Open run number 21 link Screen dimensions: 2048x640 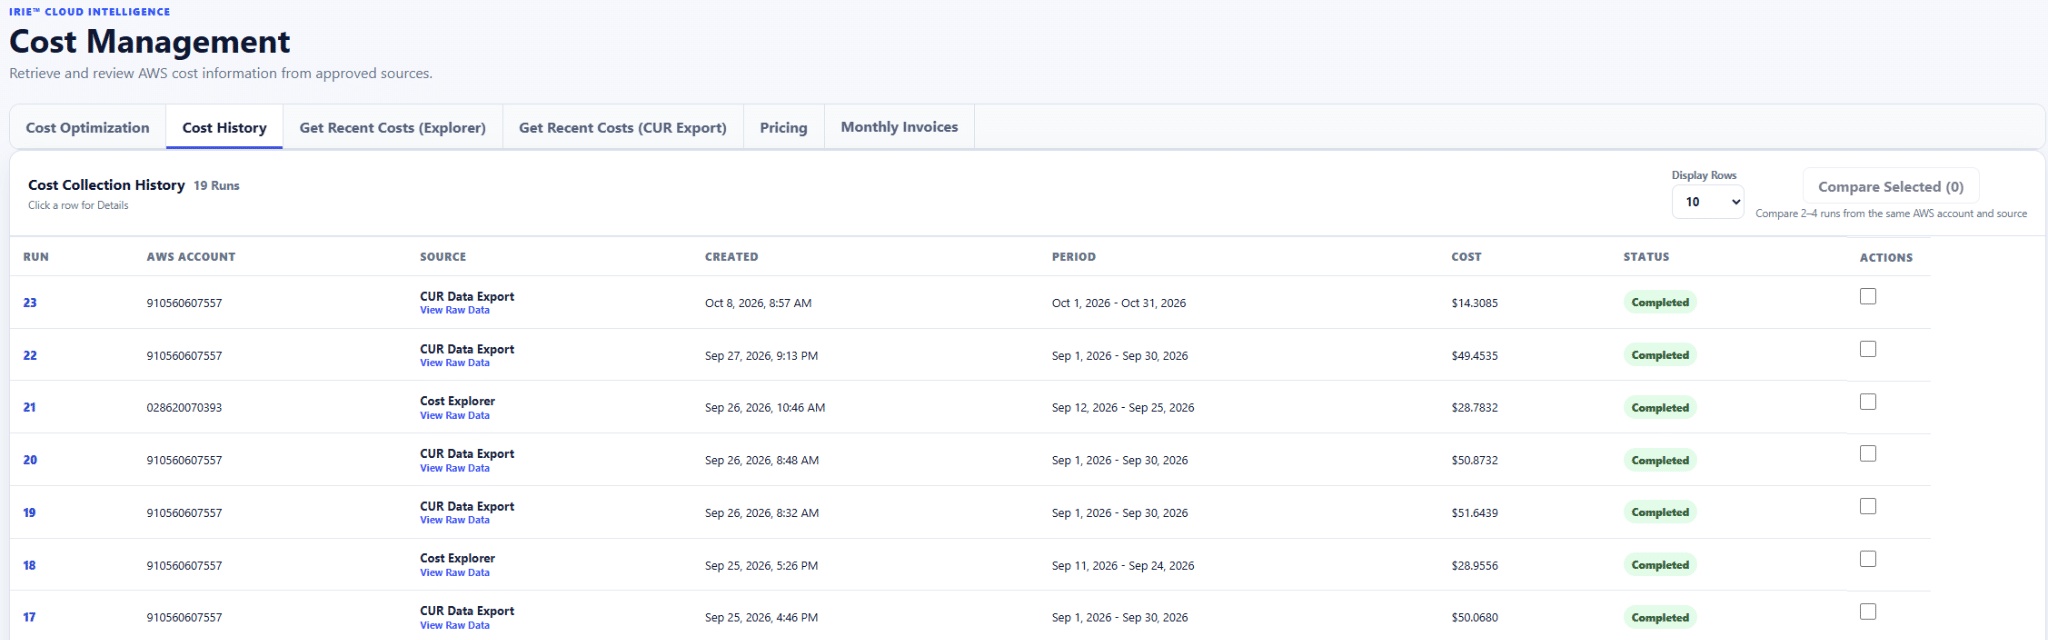pyautogui.click(x=29, y=408)
